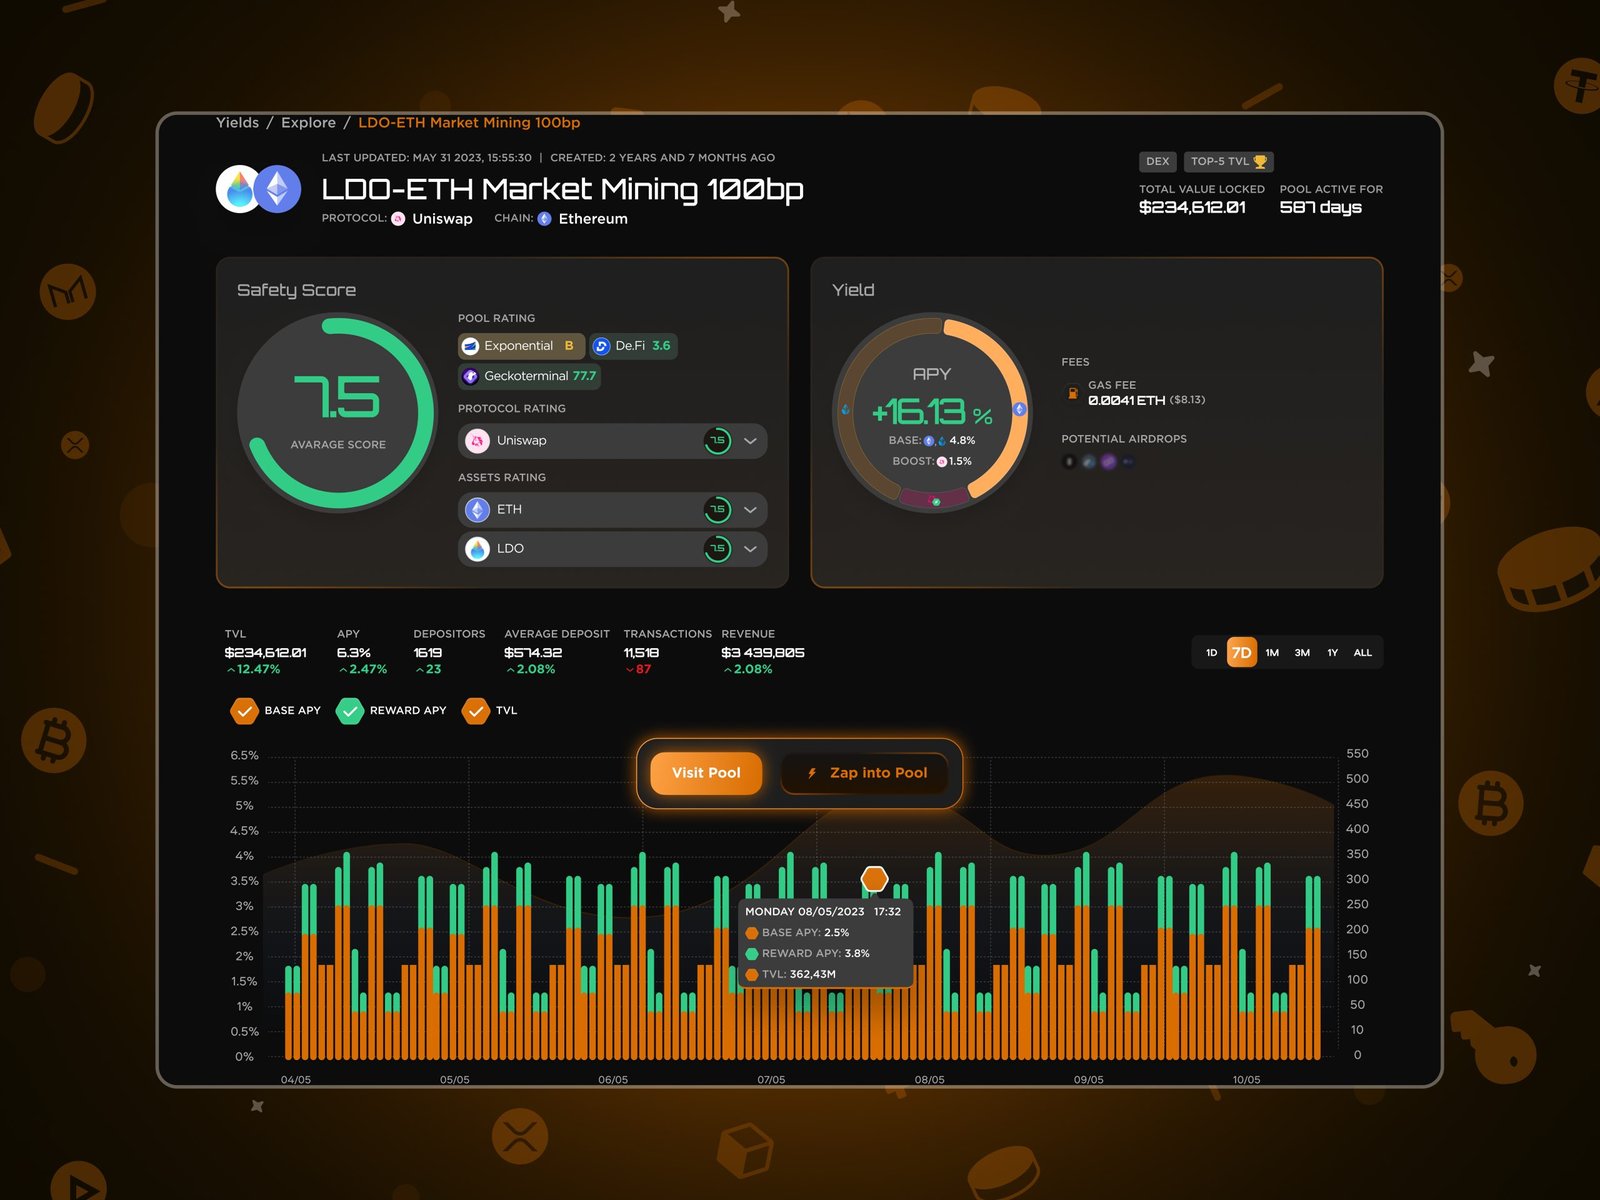This screenshot has height=1200, width=1600.
Task: Expand the ETH asset rating row
Action: coord(750,510)
